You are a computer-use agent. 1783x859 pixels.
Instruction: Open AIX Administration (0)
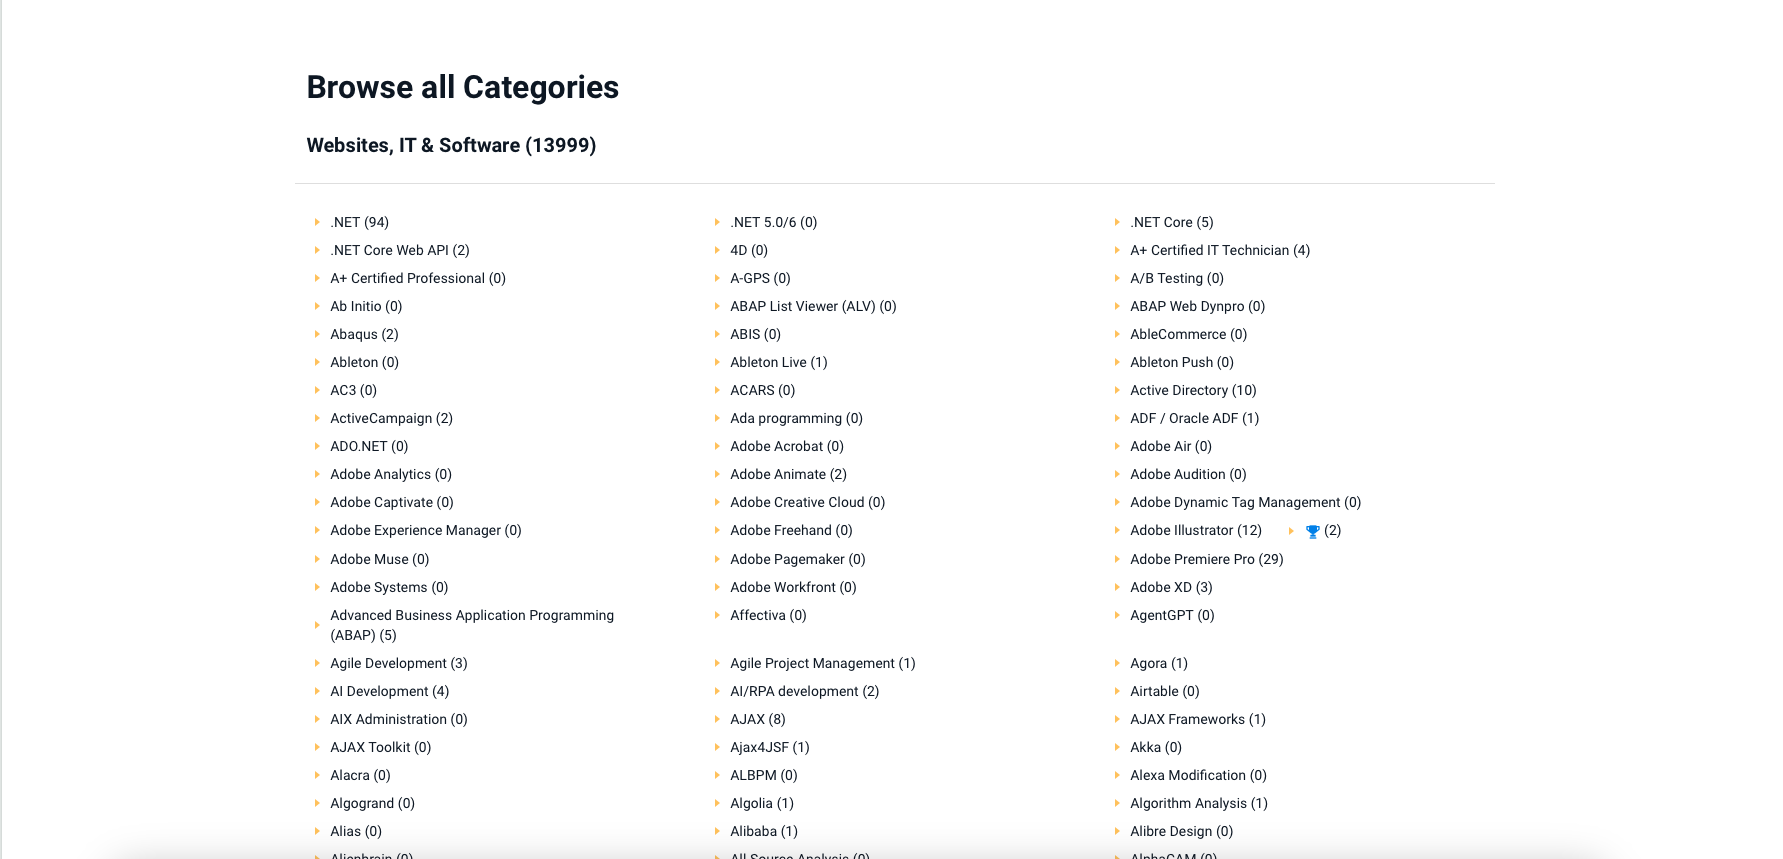tap(398, 719)
